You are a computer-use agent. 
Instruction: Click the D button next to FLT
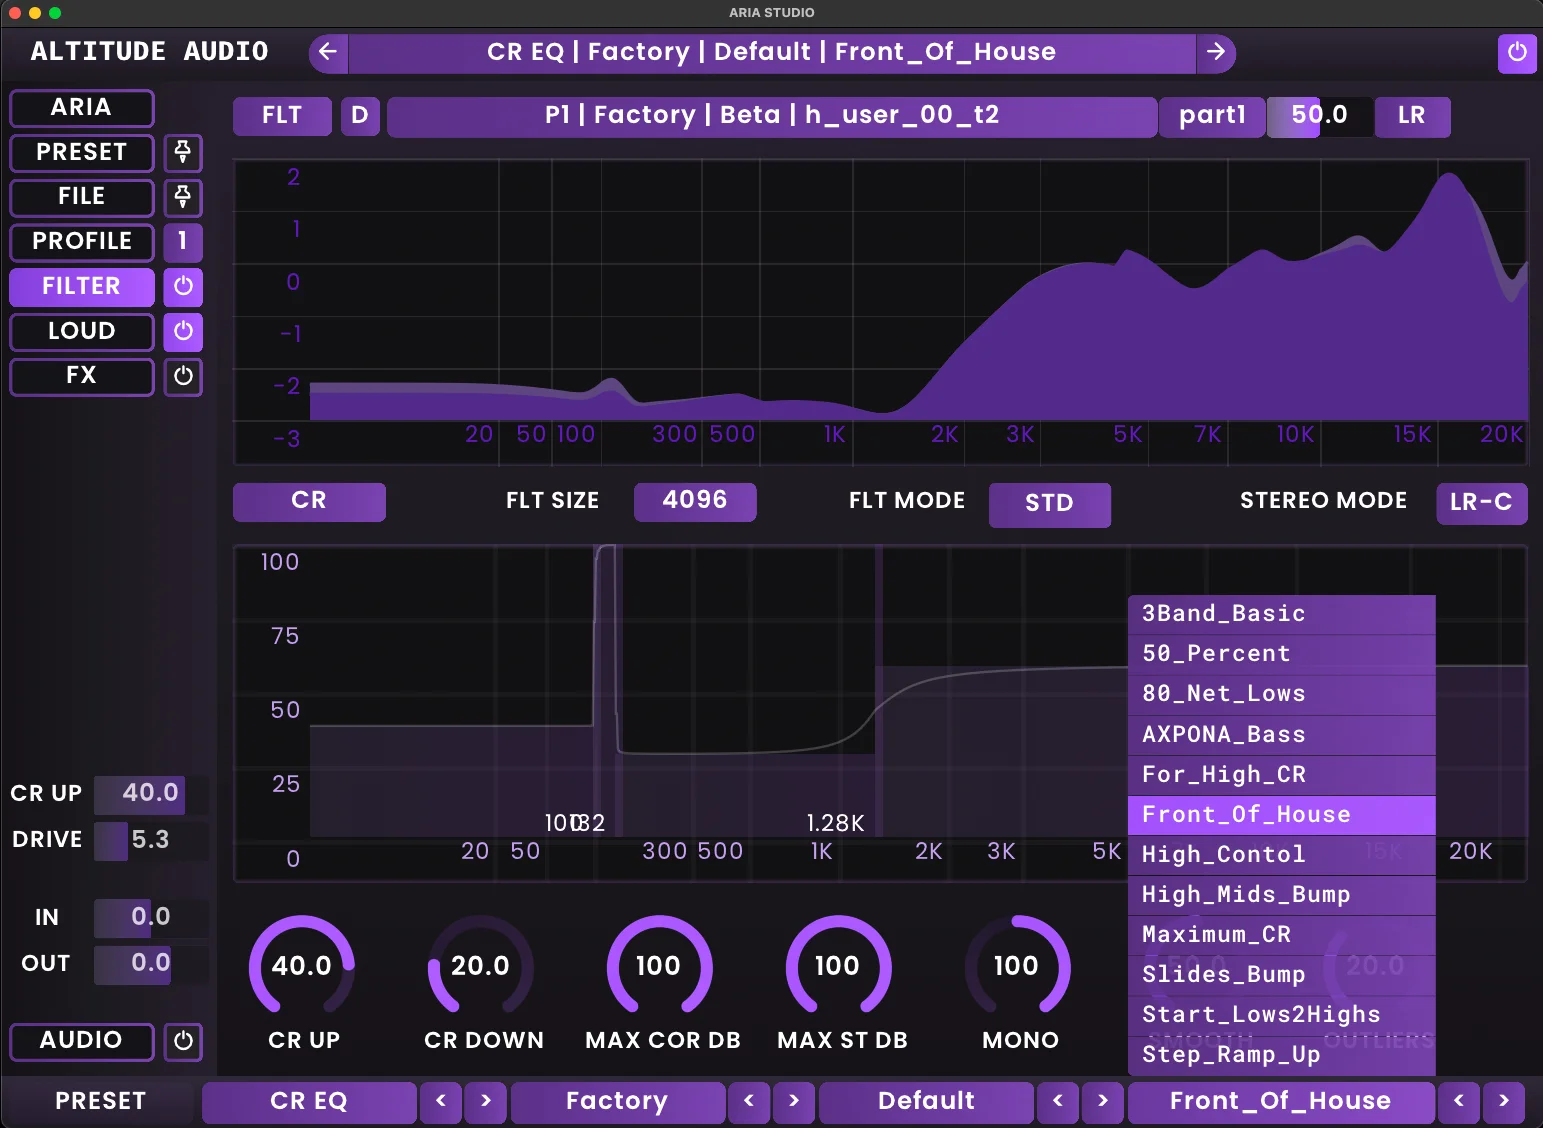tap(360, 115)
